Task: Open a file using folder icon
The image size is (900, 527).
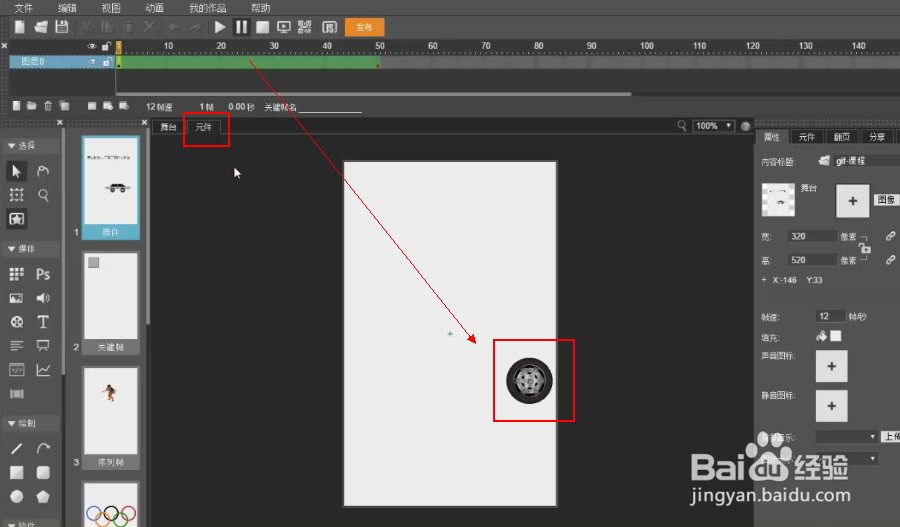Action: (x=41, y=27)
